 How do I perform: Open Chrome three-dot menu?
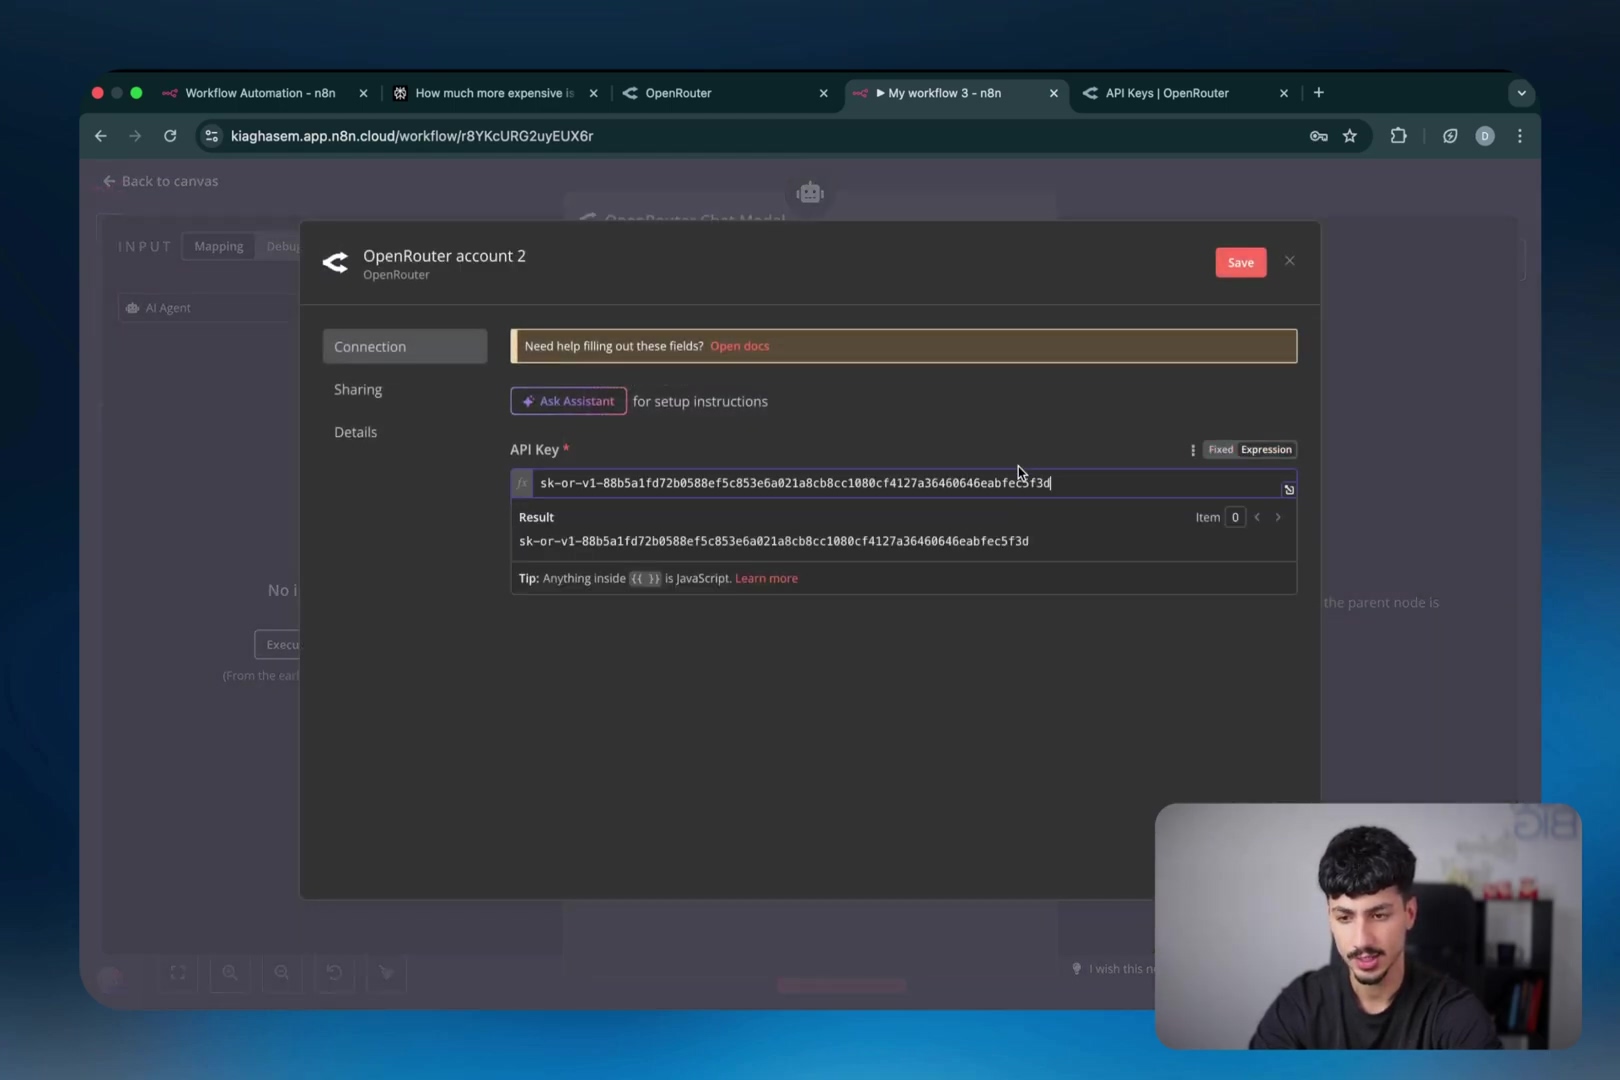pyautogui.click(x=1520, y=136)
